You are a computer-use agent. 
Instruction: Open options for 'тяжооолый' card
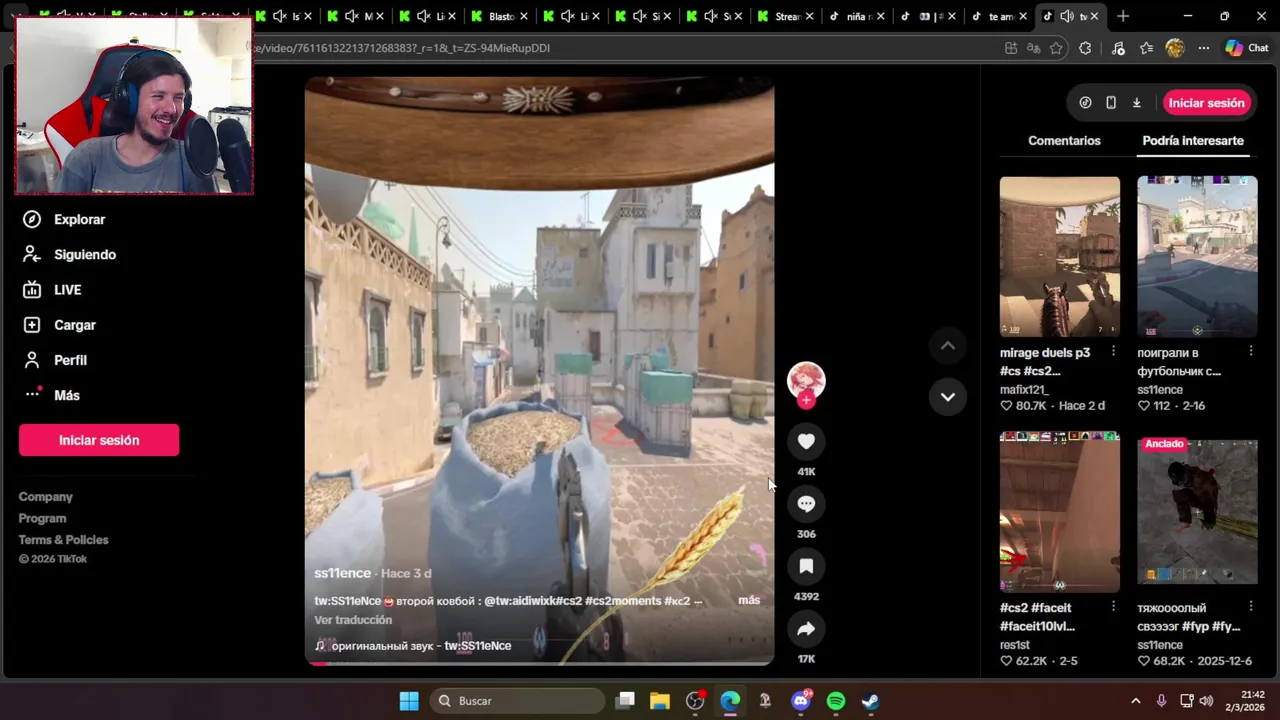pyautogui.click(x=1251, y=606)
